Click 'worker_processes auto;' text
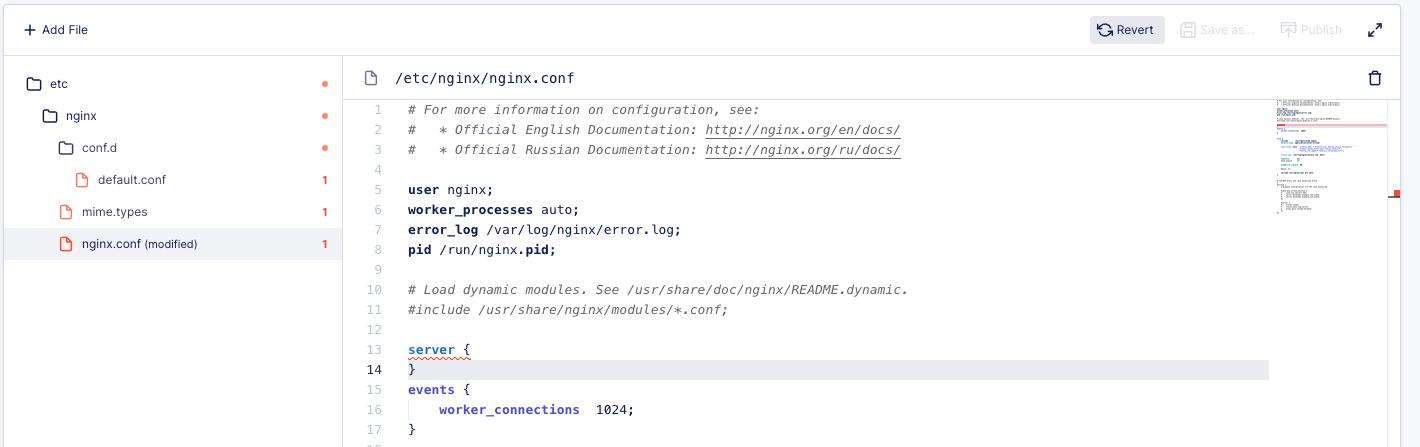 493,210
